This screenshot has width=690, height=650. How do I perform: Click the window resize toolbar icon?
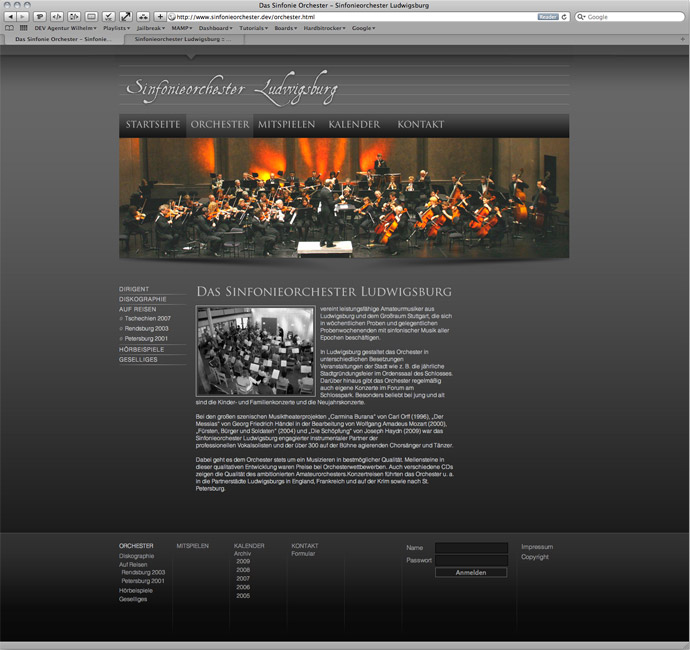91,17
